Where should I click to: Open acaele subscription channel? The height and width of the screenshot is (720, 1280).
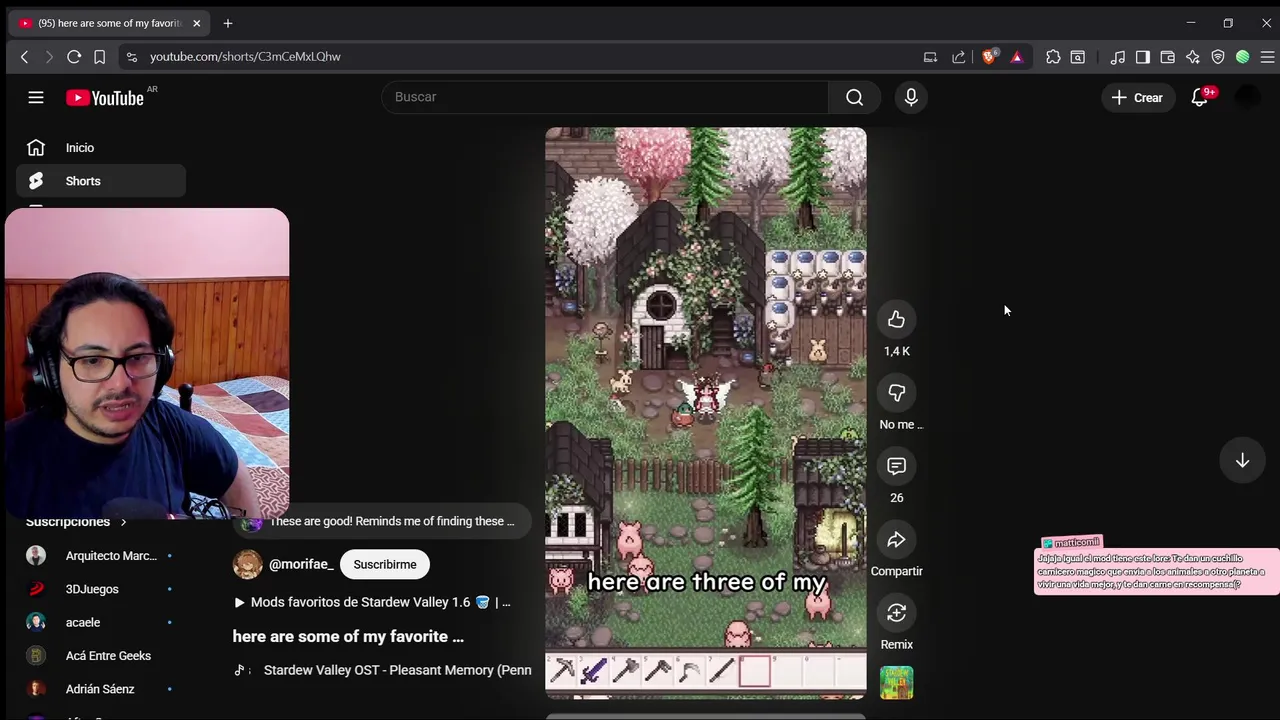(x=100, y=622)
